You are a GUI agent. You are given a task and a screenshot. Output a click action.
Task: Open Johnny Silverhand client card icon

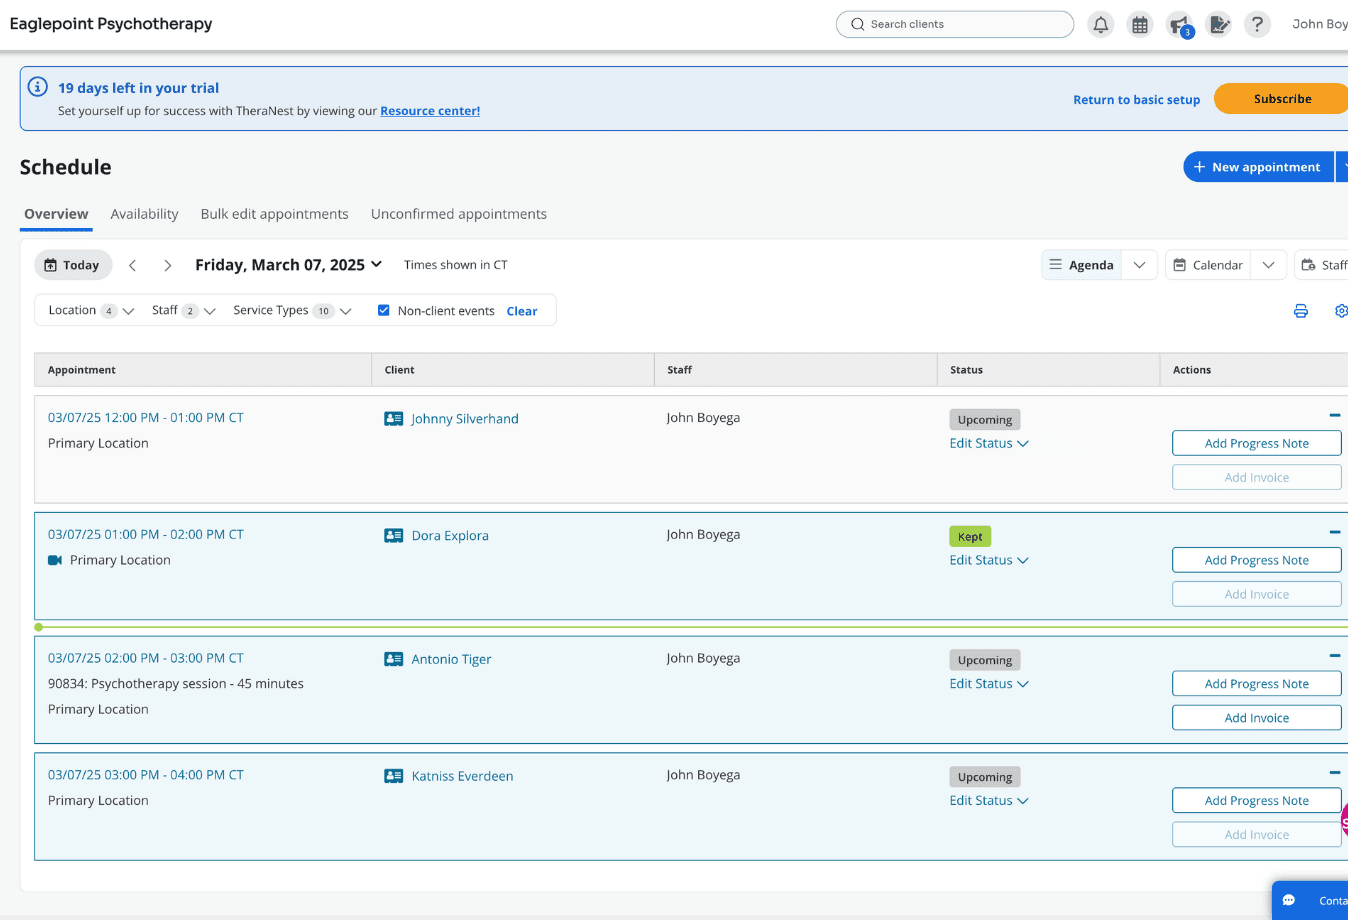coord(394,419)
